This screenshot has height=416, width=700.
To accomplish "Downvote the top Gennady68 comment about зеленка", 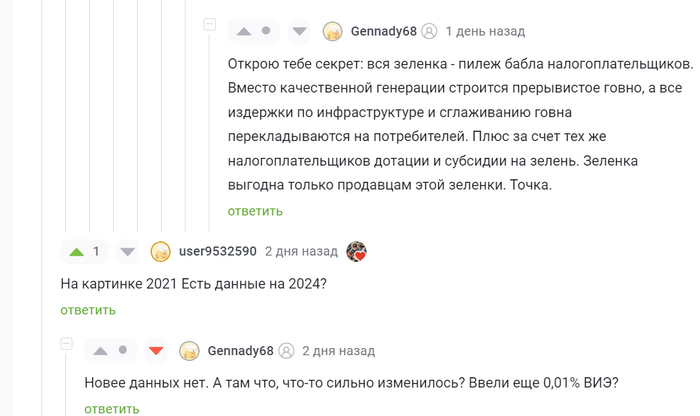I will 299,32.
